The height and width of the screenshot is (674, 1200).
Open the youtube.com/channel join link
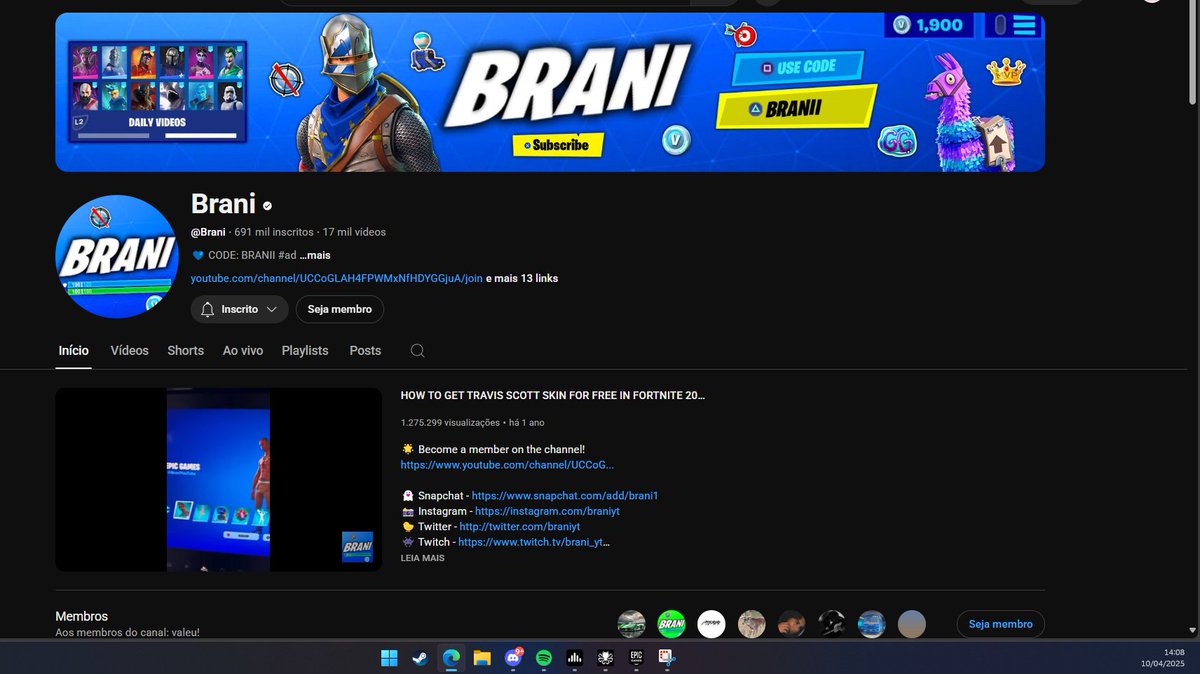pos(337,278)
